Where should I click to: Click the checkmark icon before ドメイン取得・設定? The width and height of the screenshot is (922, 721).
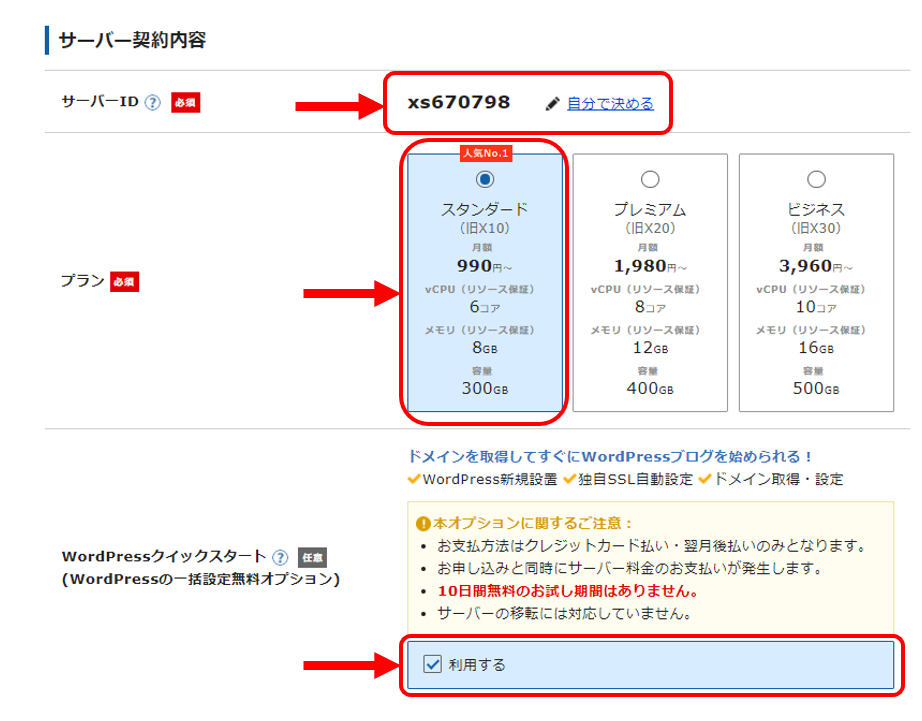point(705,479)
